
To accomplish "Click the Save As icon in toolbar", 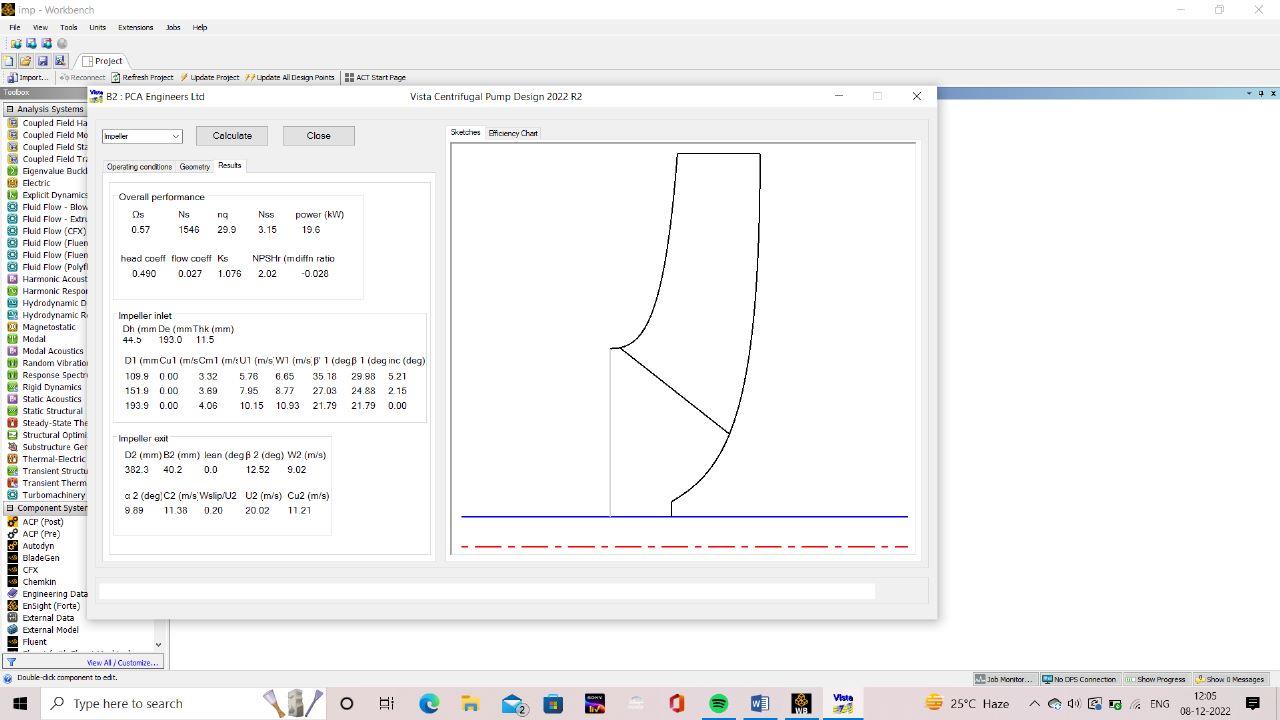I will [x=59, y=61].
